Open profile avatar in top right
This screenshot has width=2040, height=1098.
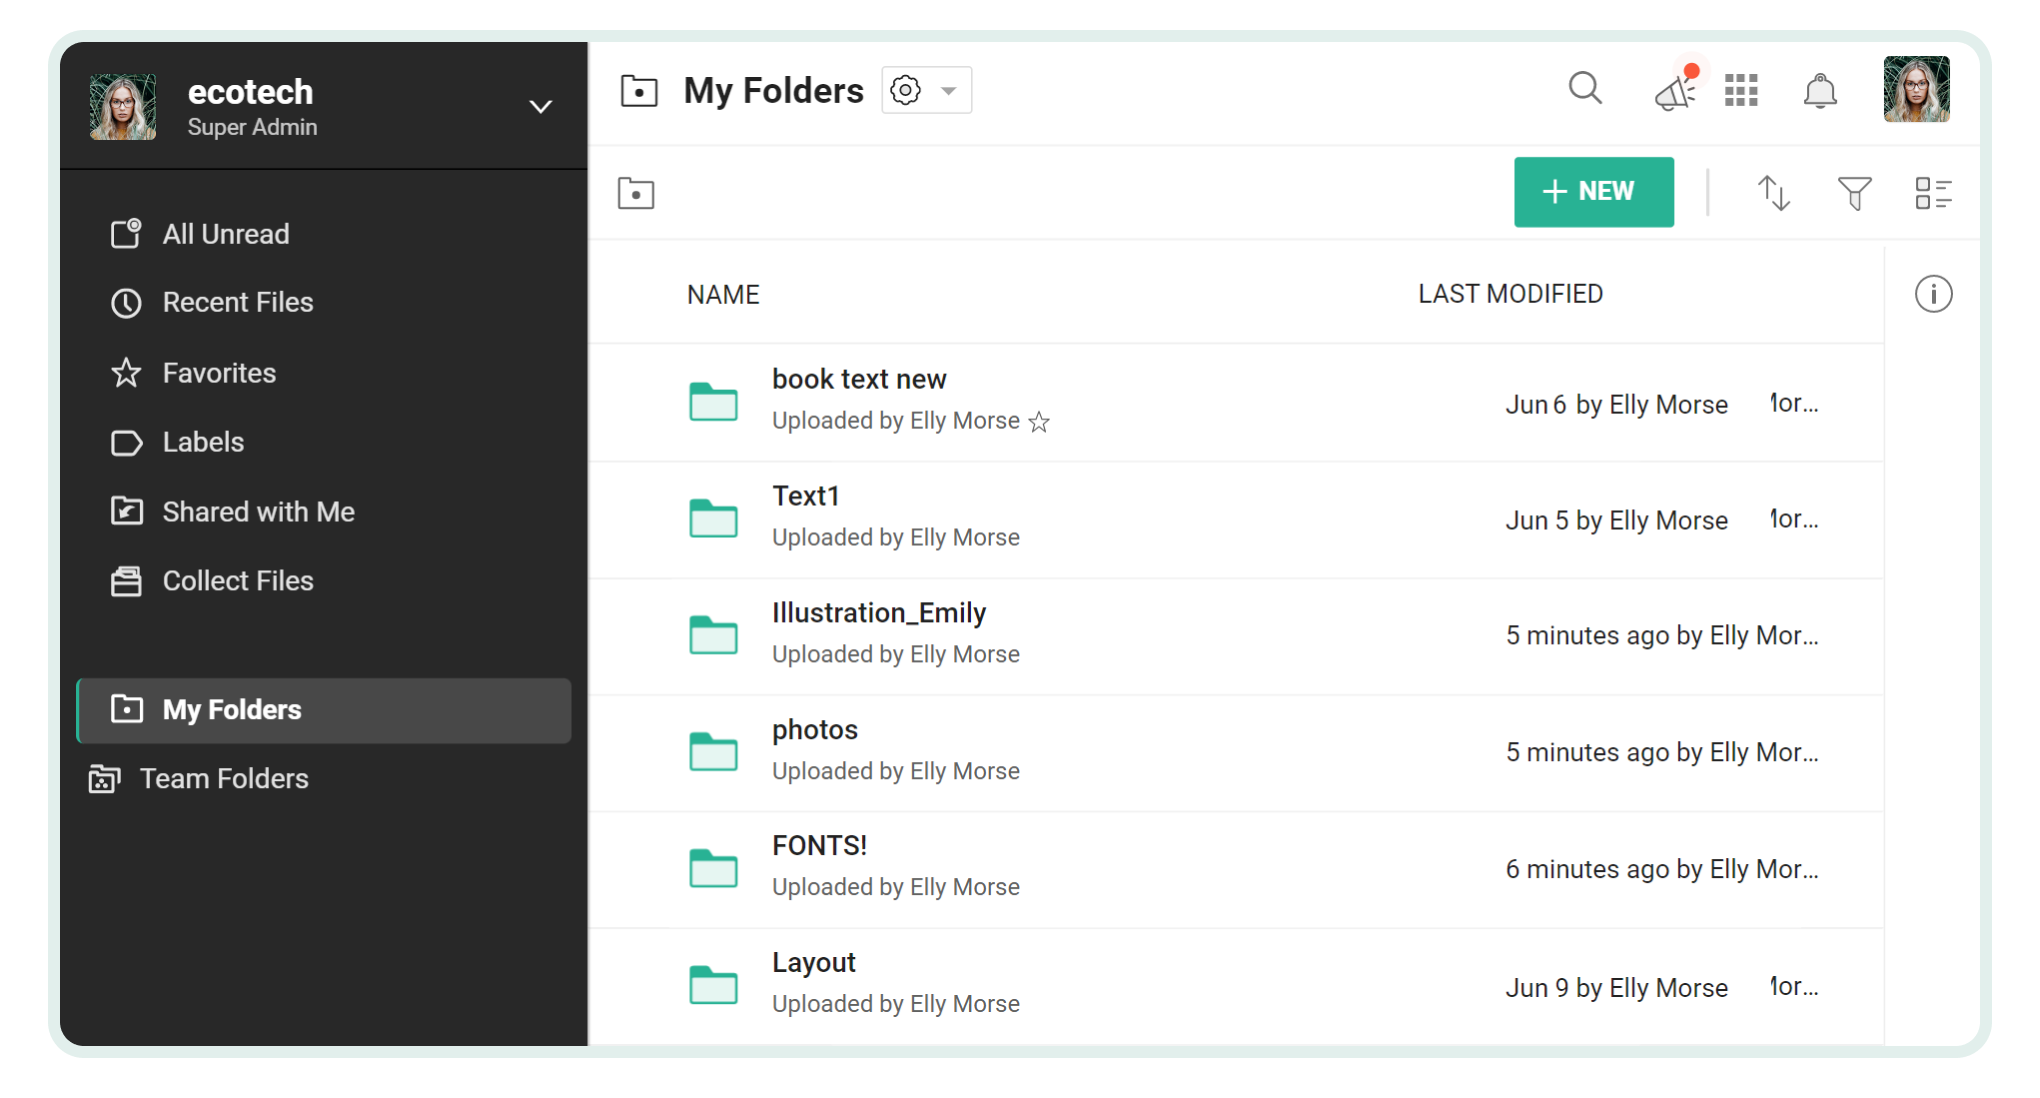coord(1916,90)
